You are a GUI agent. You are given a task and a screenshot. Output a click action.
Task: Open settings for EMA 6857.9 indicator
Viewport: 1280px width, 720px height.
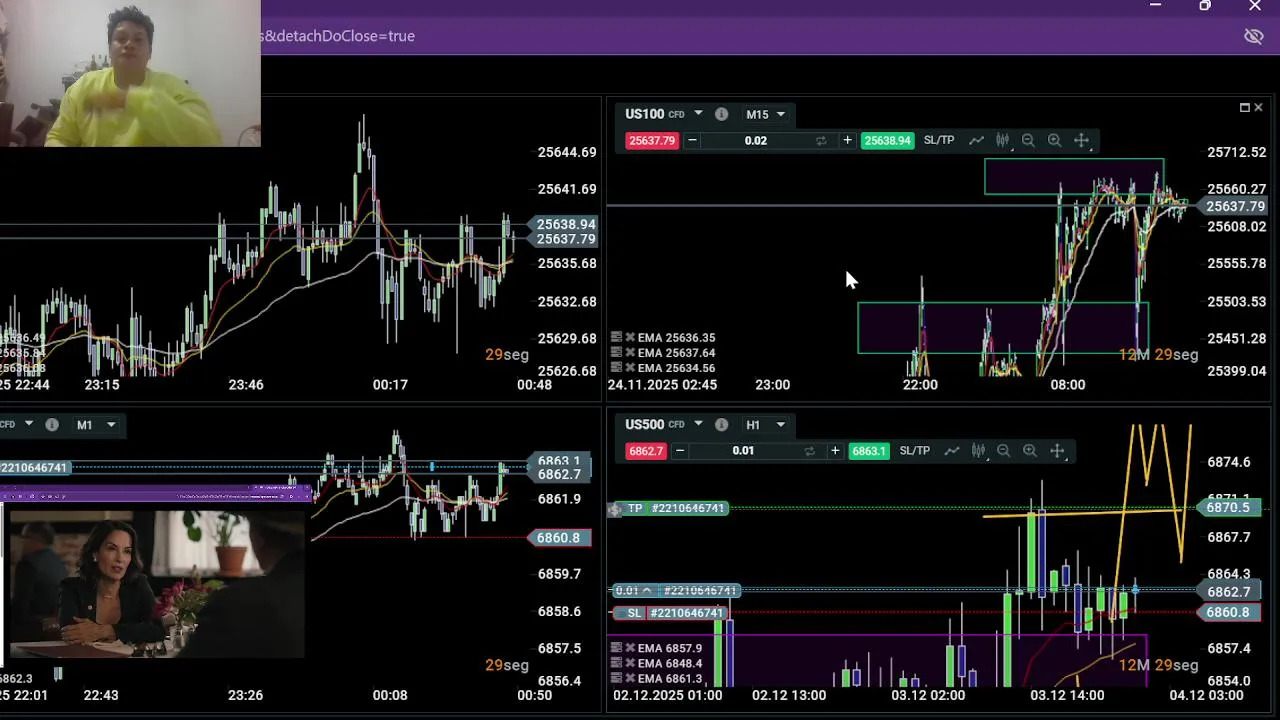[617, 648]
